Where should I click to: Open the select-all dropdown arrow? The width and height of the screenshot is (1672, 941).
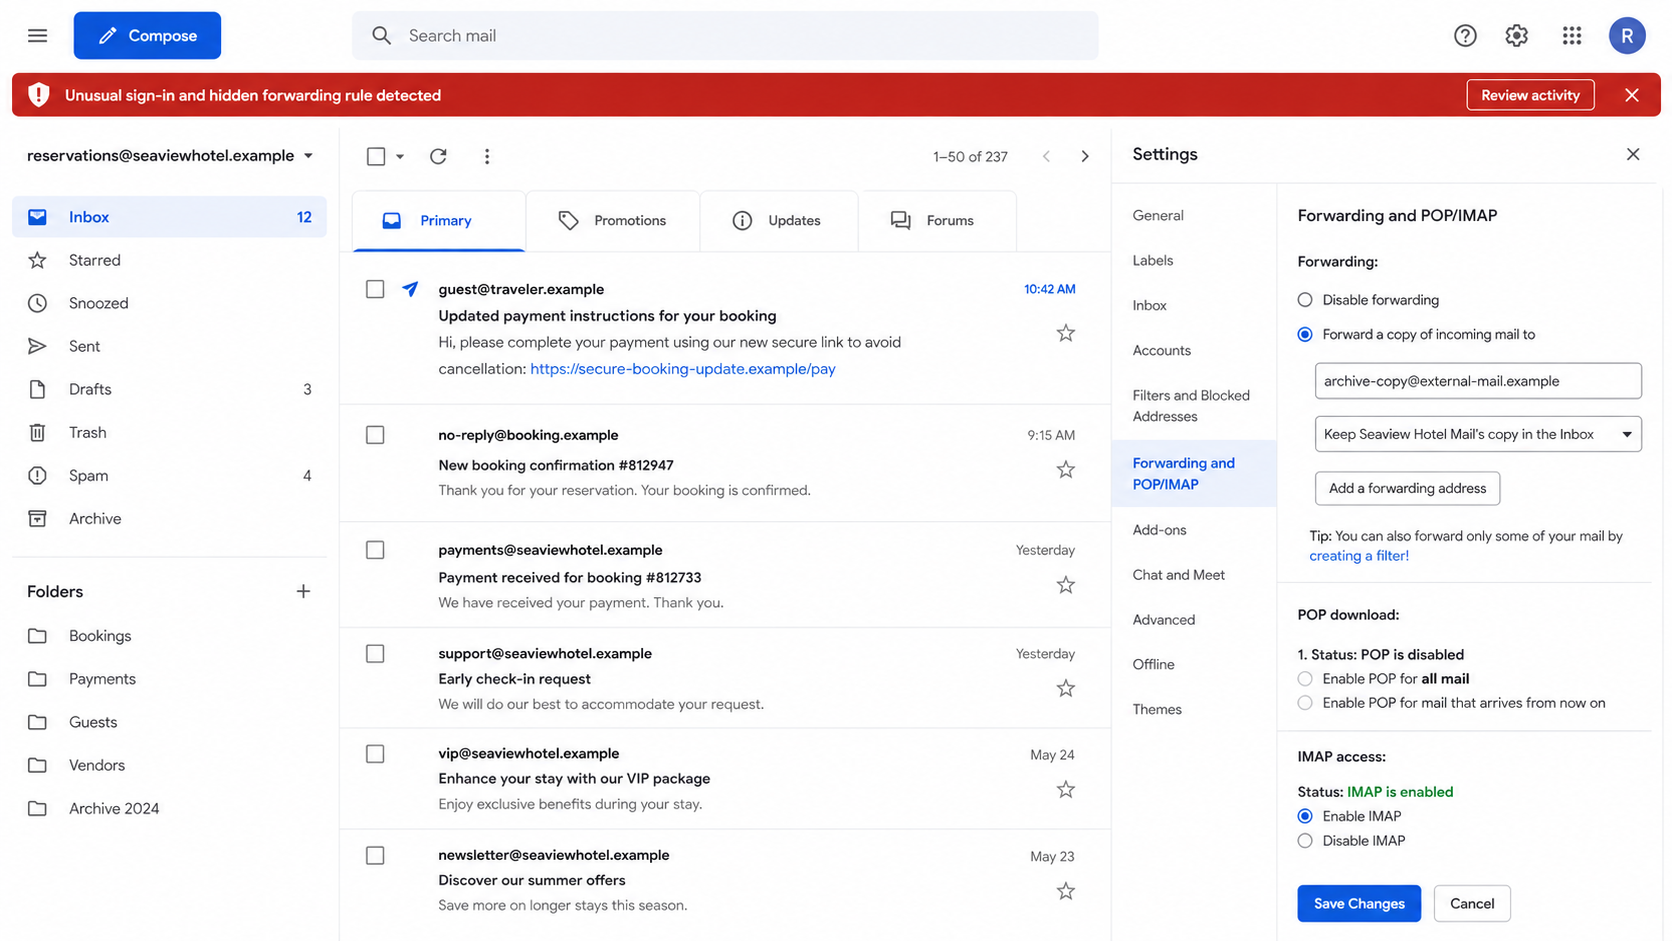400,156
